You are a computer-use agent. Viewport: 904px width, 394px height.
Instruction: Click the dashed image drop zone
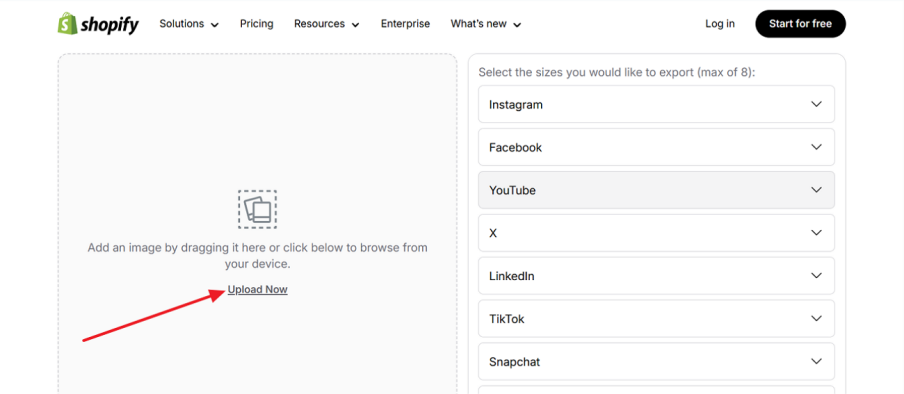[x=257, y=224]
